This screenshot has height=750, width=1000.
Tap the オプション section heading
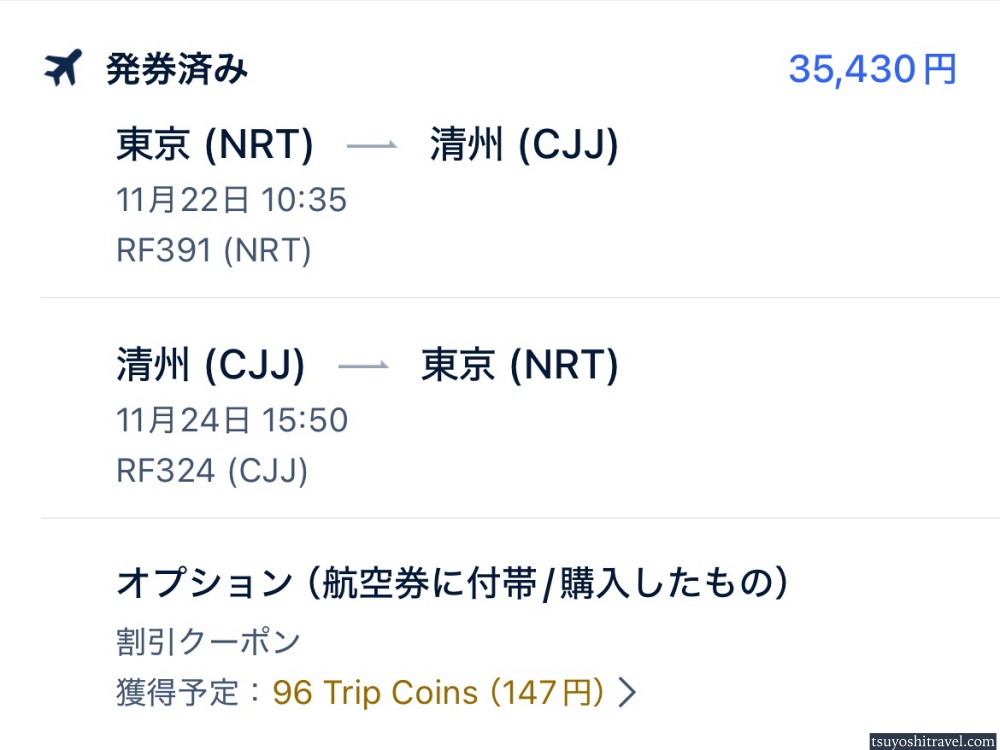click(x=453, y=583)
